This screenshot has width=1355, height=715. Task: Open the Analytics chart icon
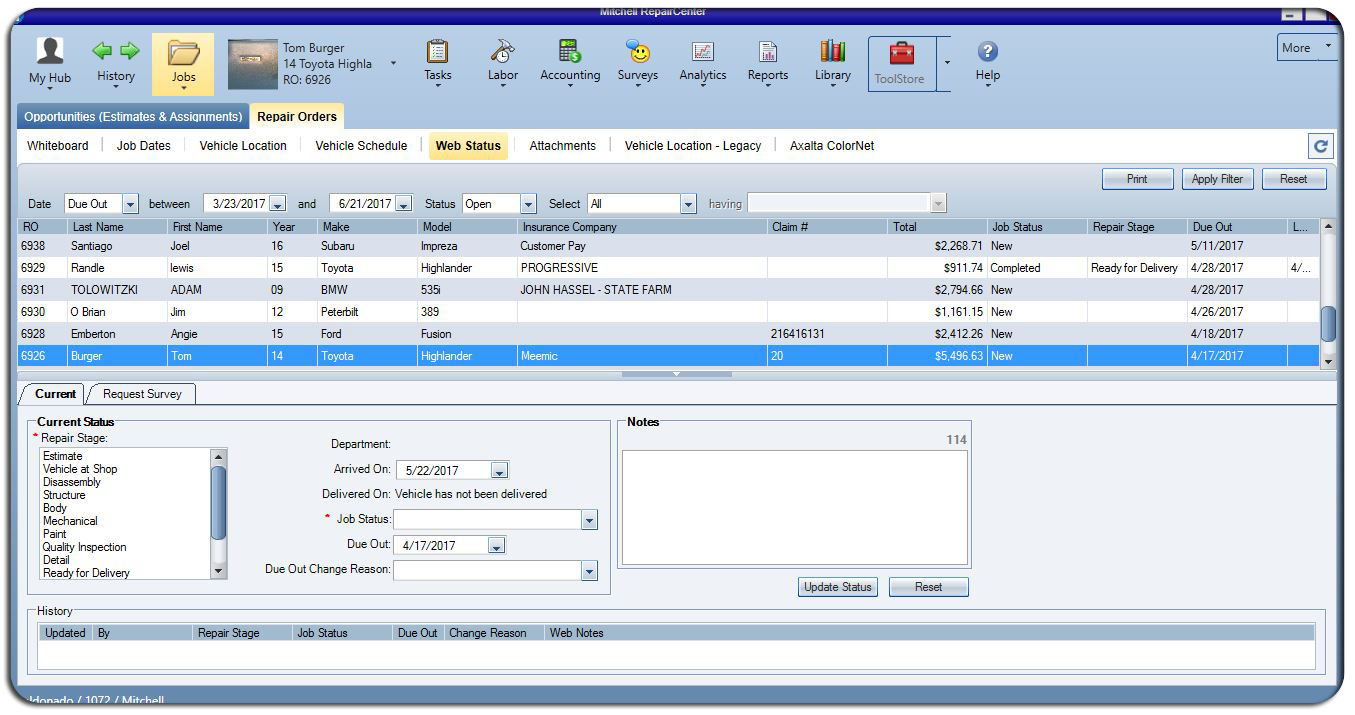pos(703,52)
